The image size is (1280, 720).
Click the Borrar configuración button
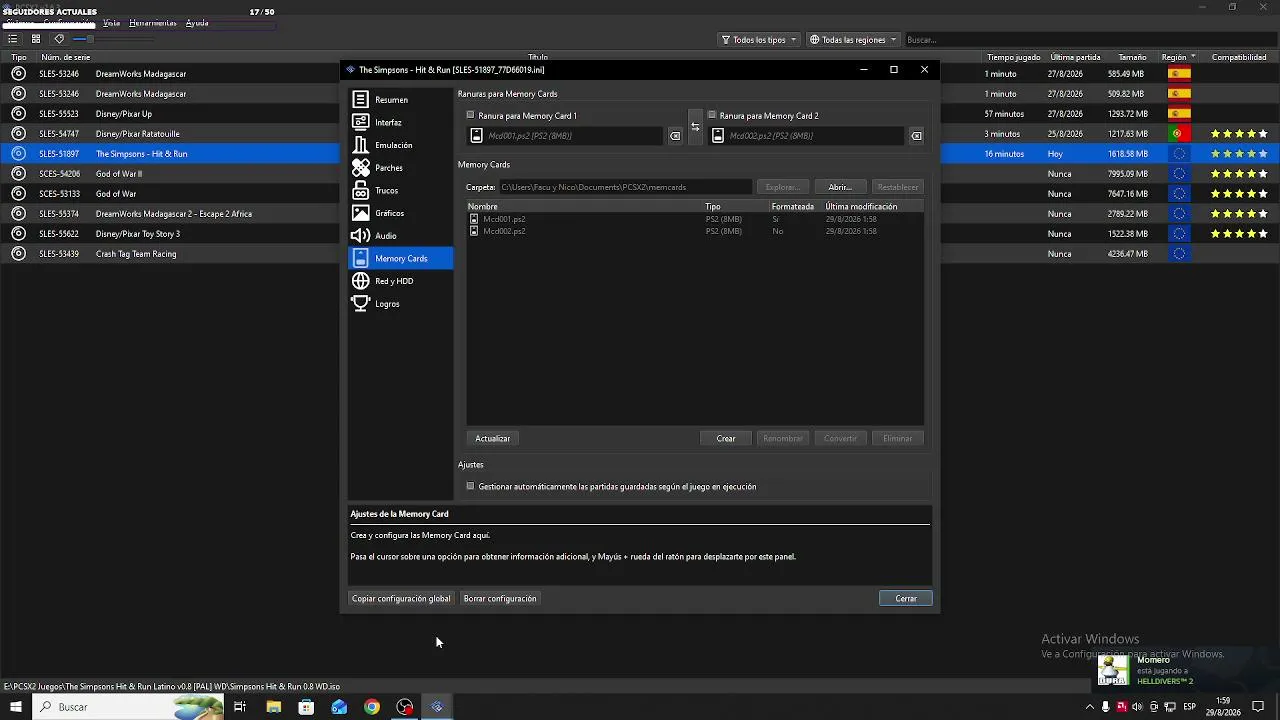[500, 599]
